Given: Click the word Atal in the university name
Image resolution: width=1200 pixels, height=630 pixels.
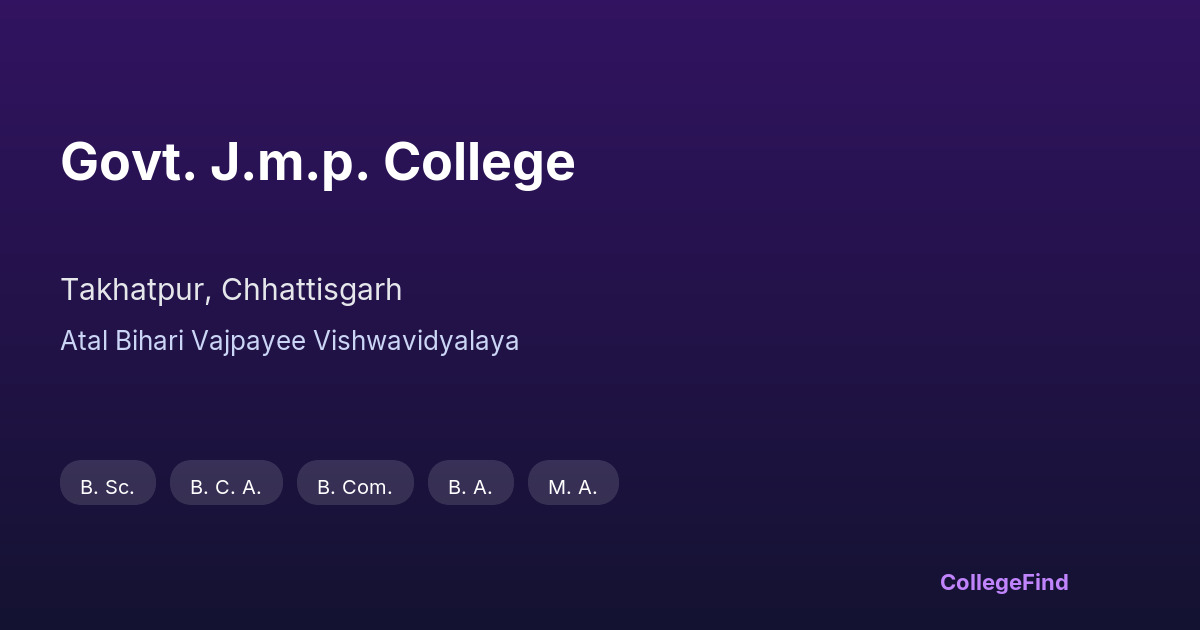Looking at the screenshot, I should click(84, 341).
